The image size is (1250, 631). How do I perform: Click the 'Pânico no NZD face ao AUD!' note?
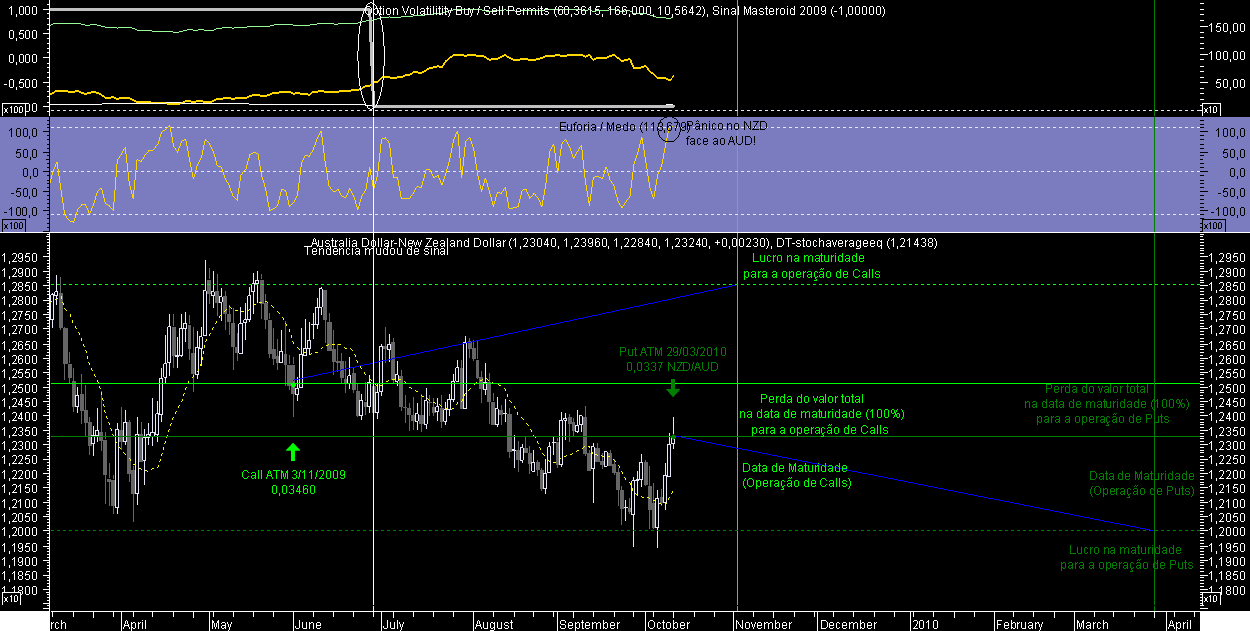click(727, 133)
